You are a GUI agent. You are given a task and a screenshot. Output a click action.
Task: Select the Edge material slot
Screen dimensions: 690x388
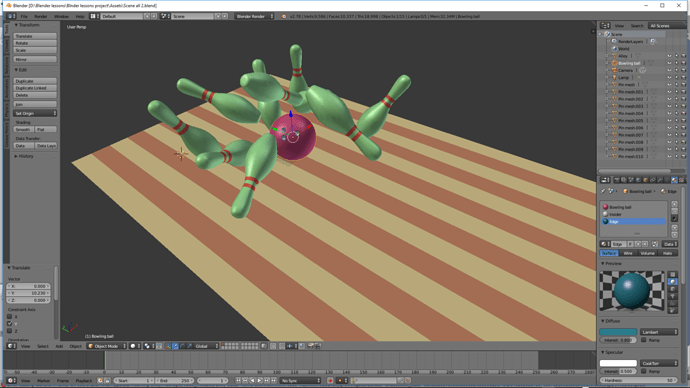tap(633, 222)
